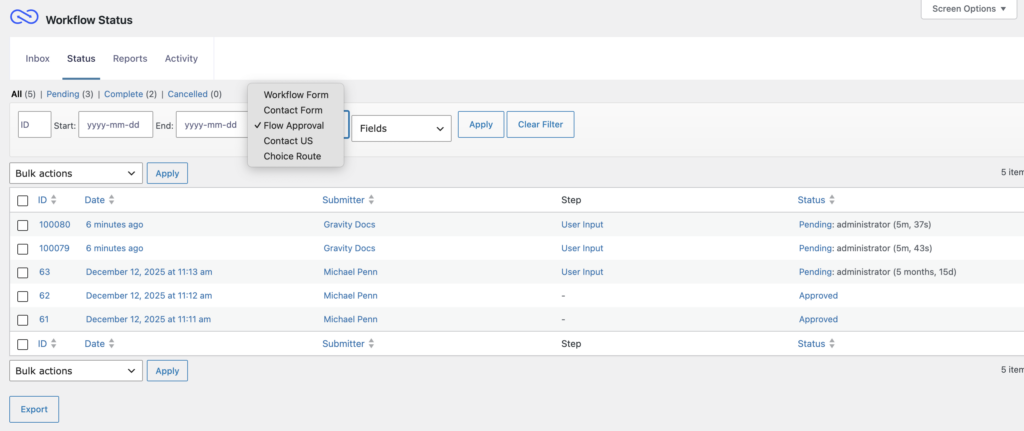This screenshot has width=1024, height=431.
Task: Open the top Bulk actions dropdown
Action: point(76,174)
